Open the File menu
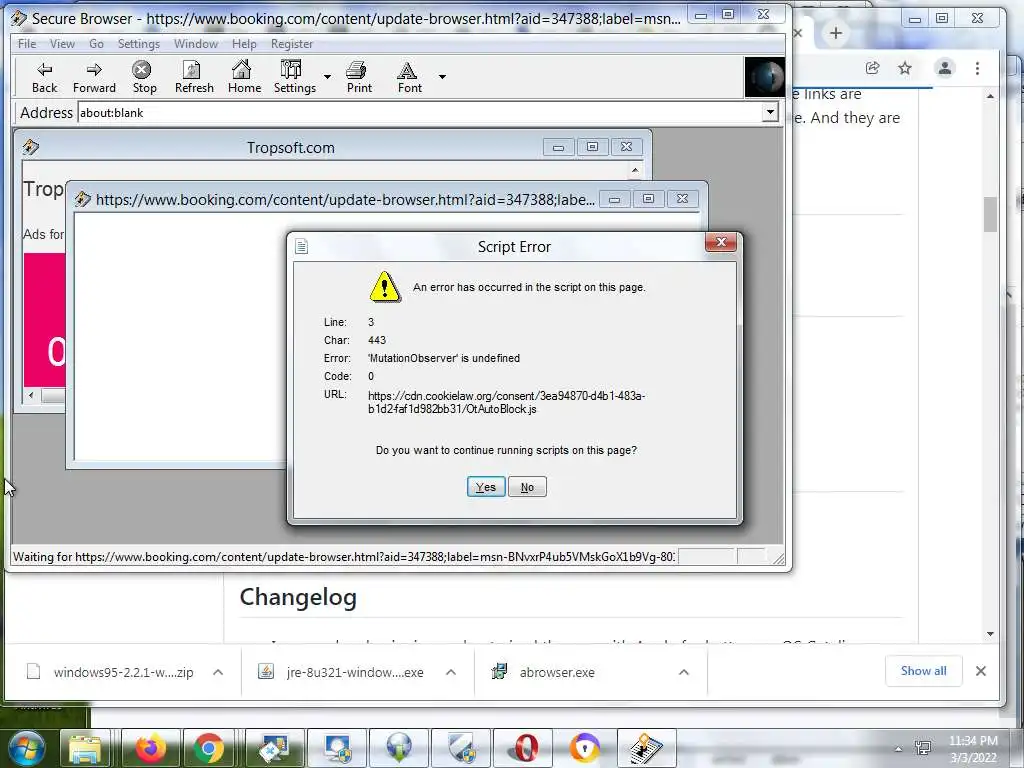Image resolution: width=1024 pixels, height=768 pixels. [x=27, y=44]
